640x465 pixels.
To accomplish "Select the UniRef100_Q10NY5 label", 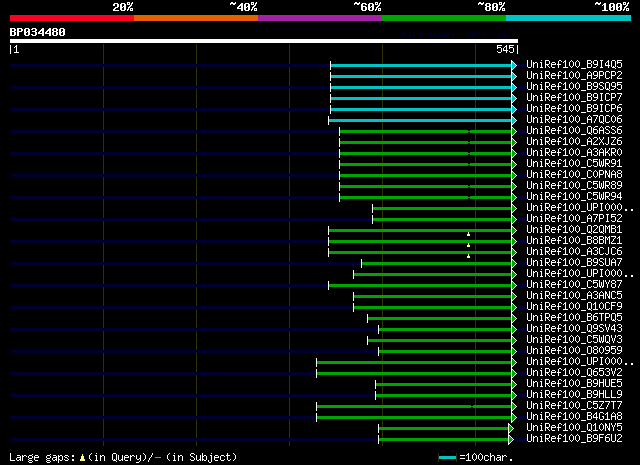I will tap(574, 428).
